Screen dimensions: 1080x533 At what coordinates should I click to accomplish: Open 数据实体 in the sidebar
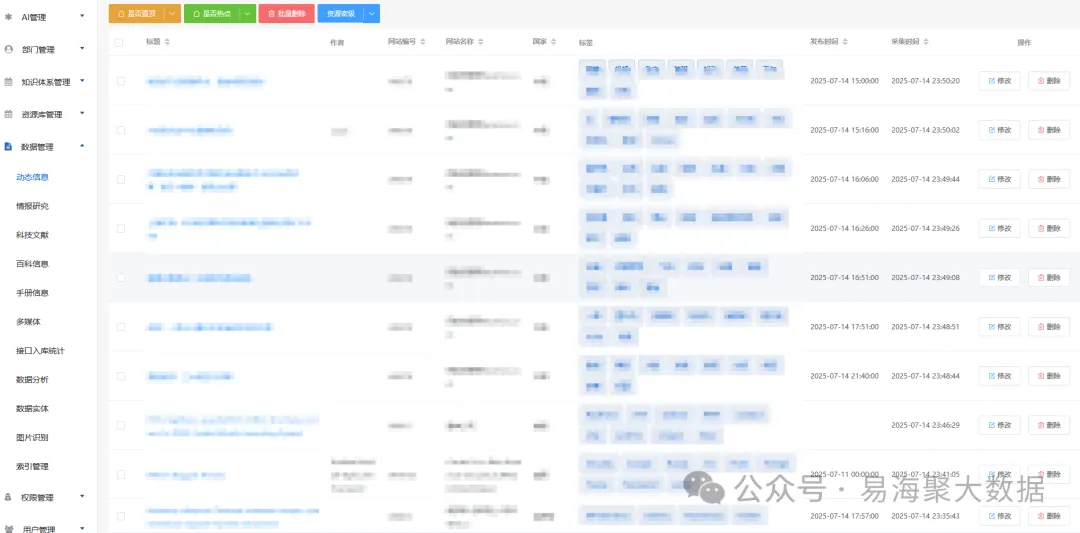coord(32,408)
